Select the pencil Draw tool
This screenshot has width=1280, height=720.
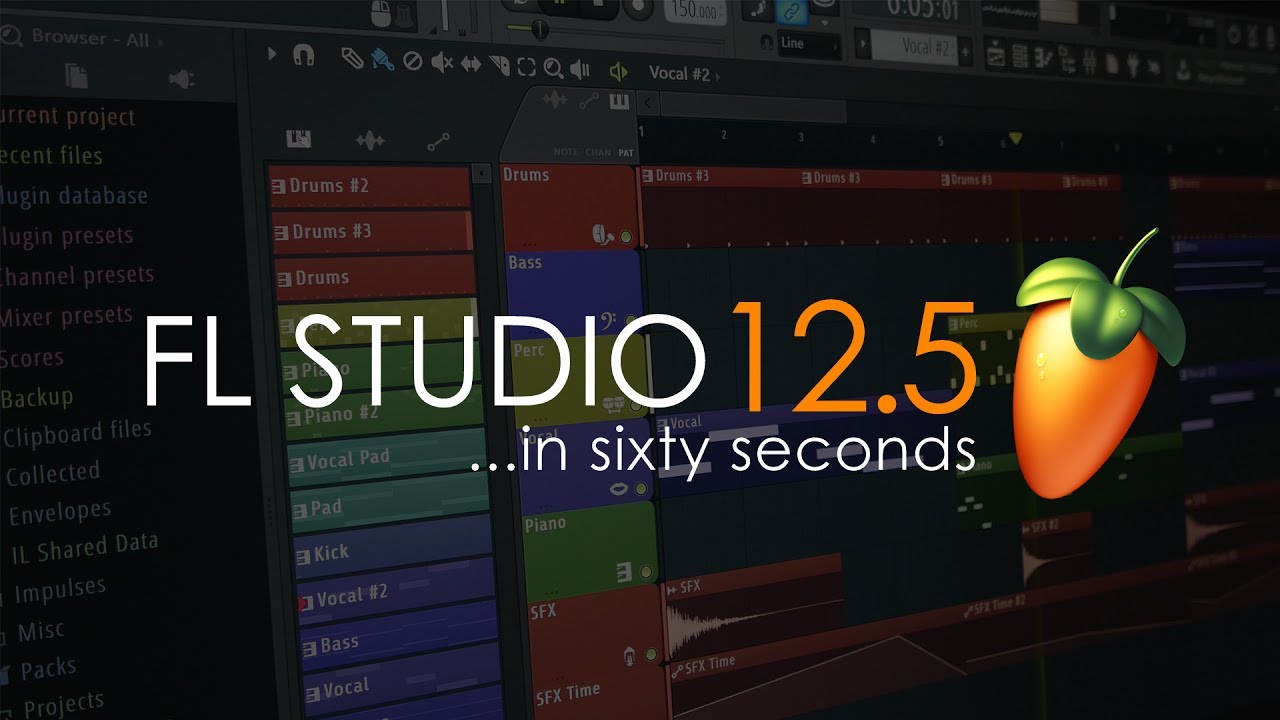(x=351, y=58)
